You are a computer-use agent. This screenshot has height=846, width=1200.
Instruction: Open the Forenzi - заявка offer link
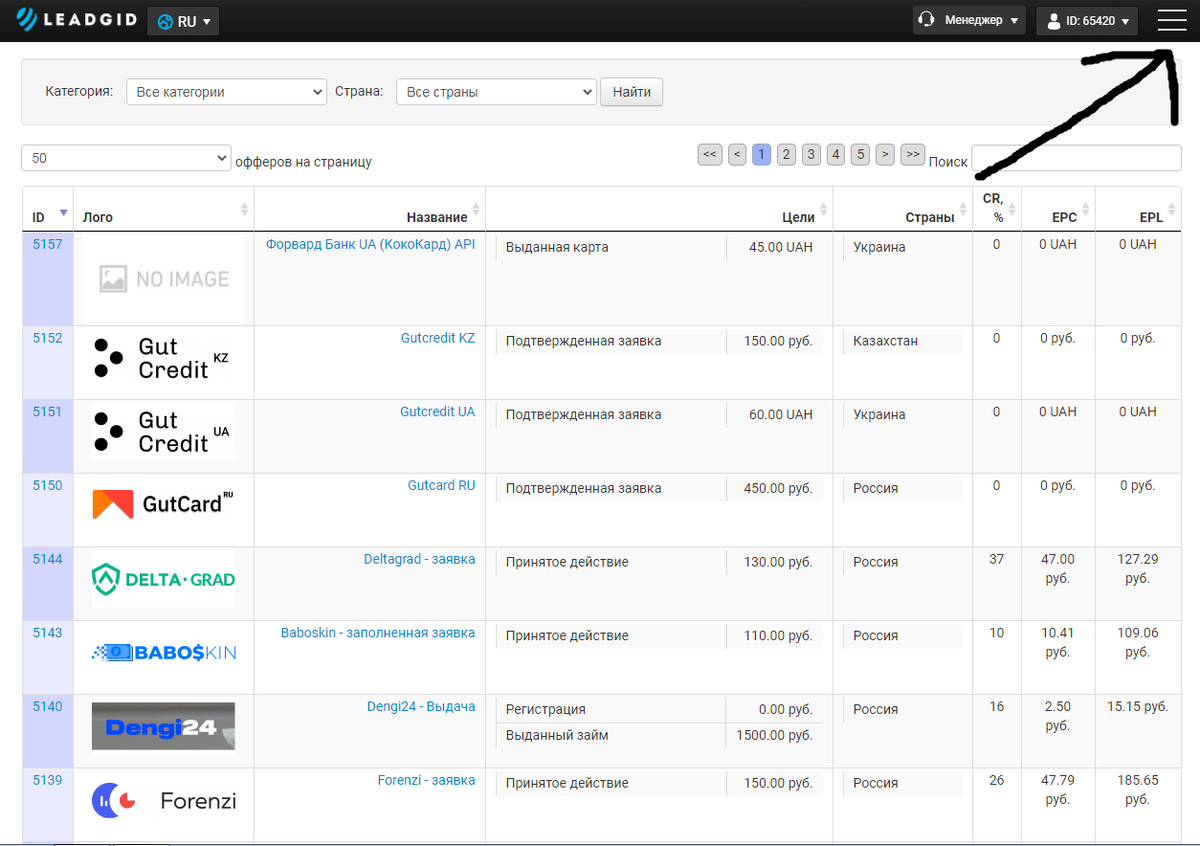[427, 780]
